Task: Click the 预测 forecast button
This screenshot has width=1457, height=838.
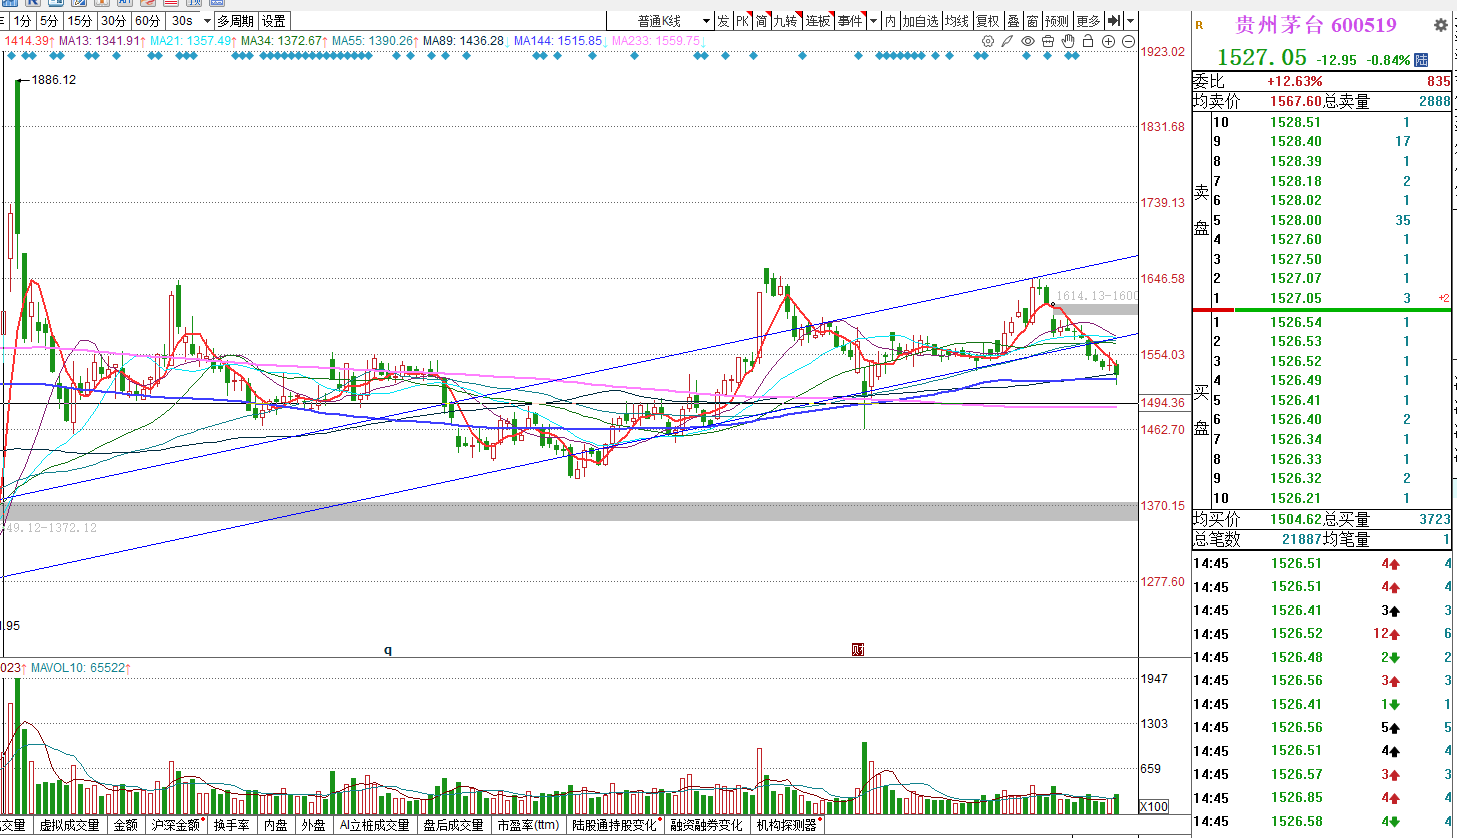Action: [x=1057, y=20]
